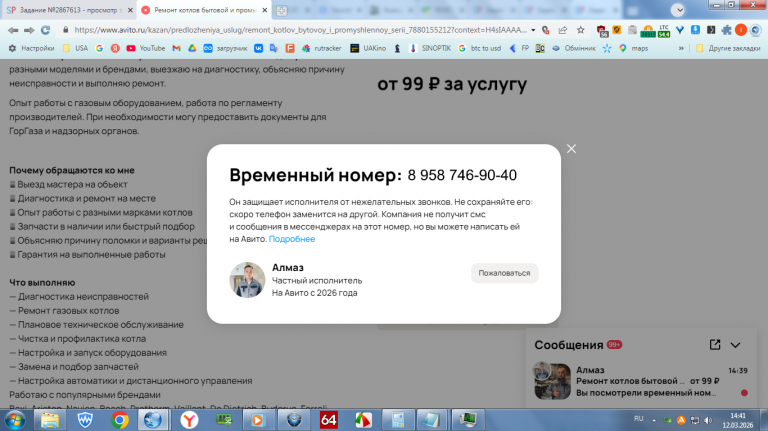Viewport: 768px width, 431px height.
Task: Close the Ремонт котлов tab
Action: pos(264,10)
